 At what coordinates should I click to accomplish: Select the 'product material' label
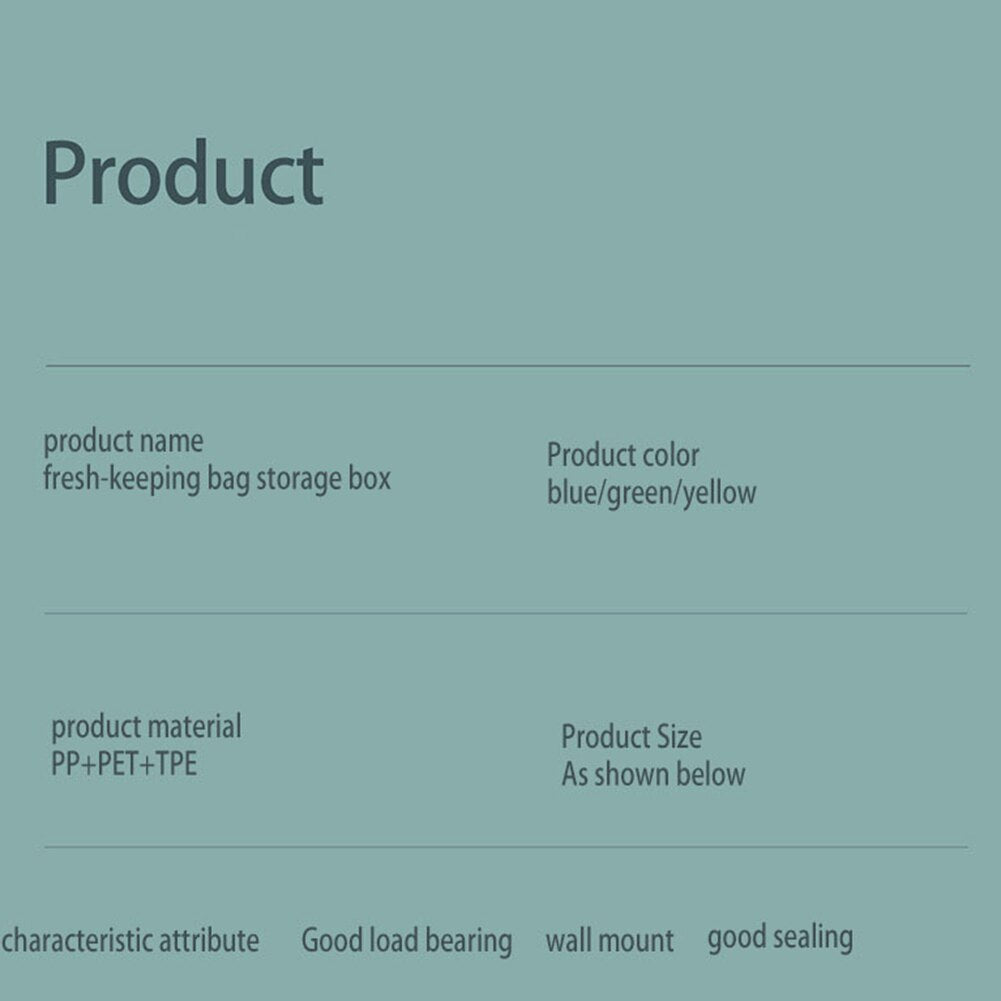146,727
